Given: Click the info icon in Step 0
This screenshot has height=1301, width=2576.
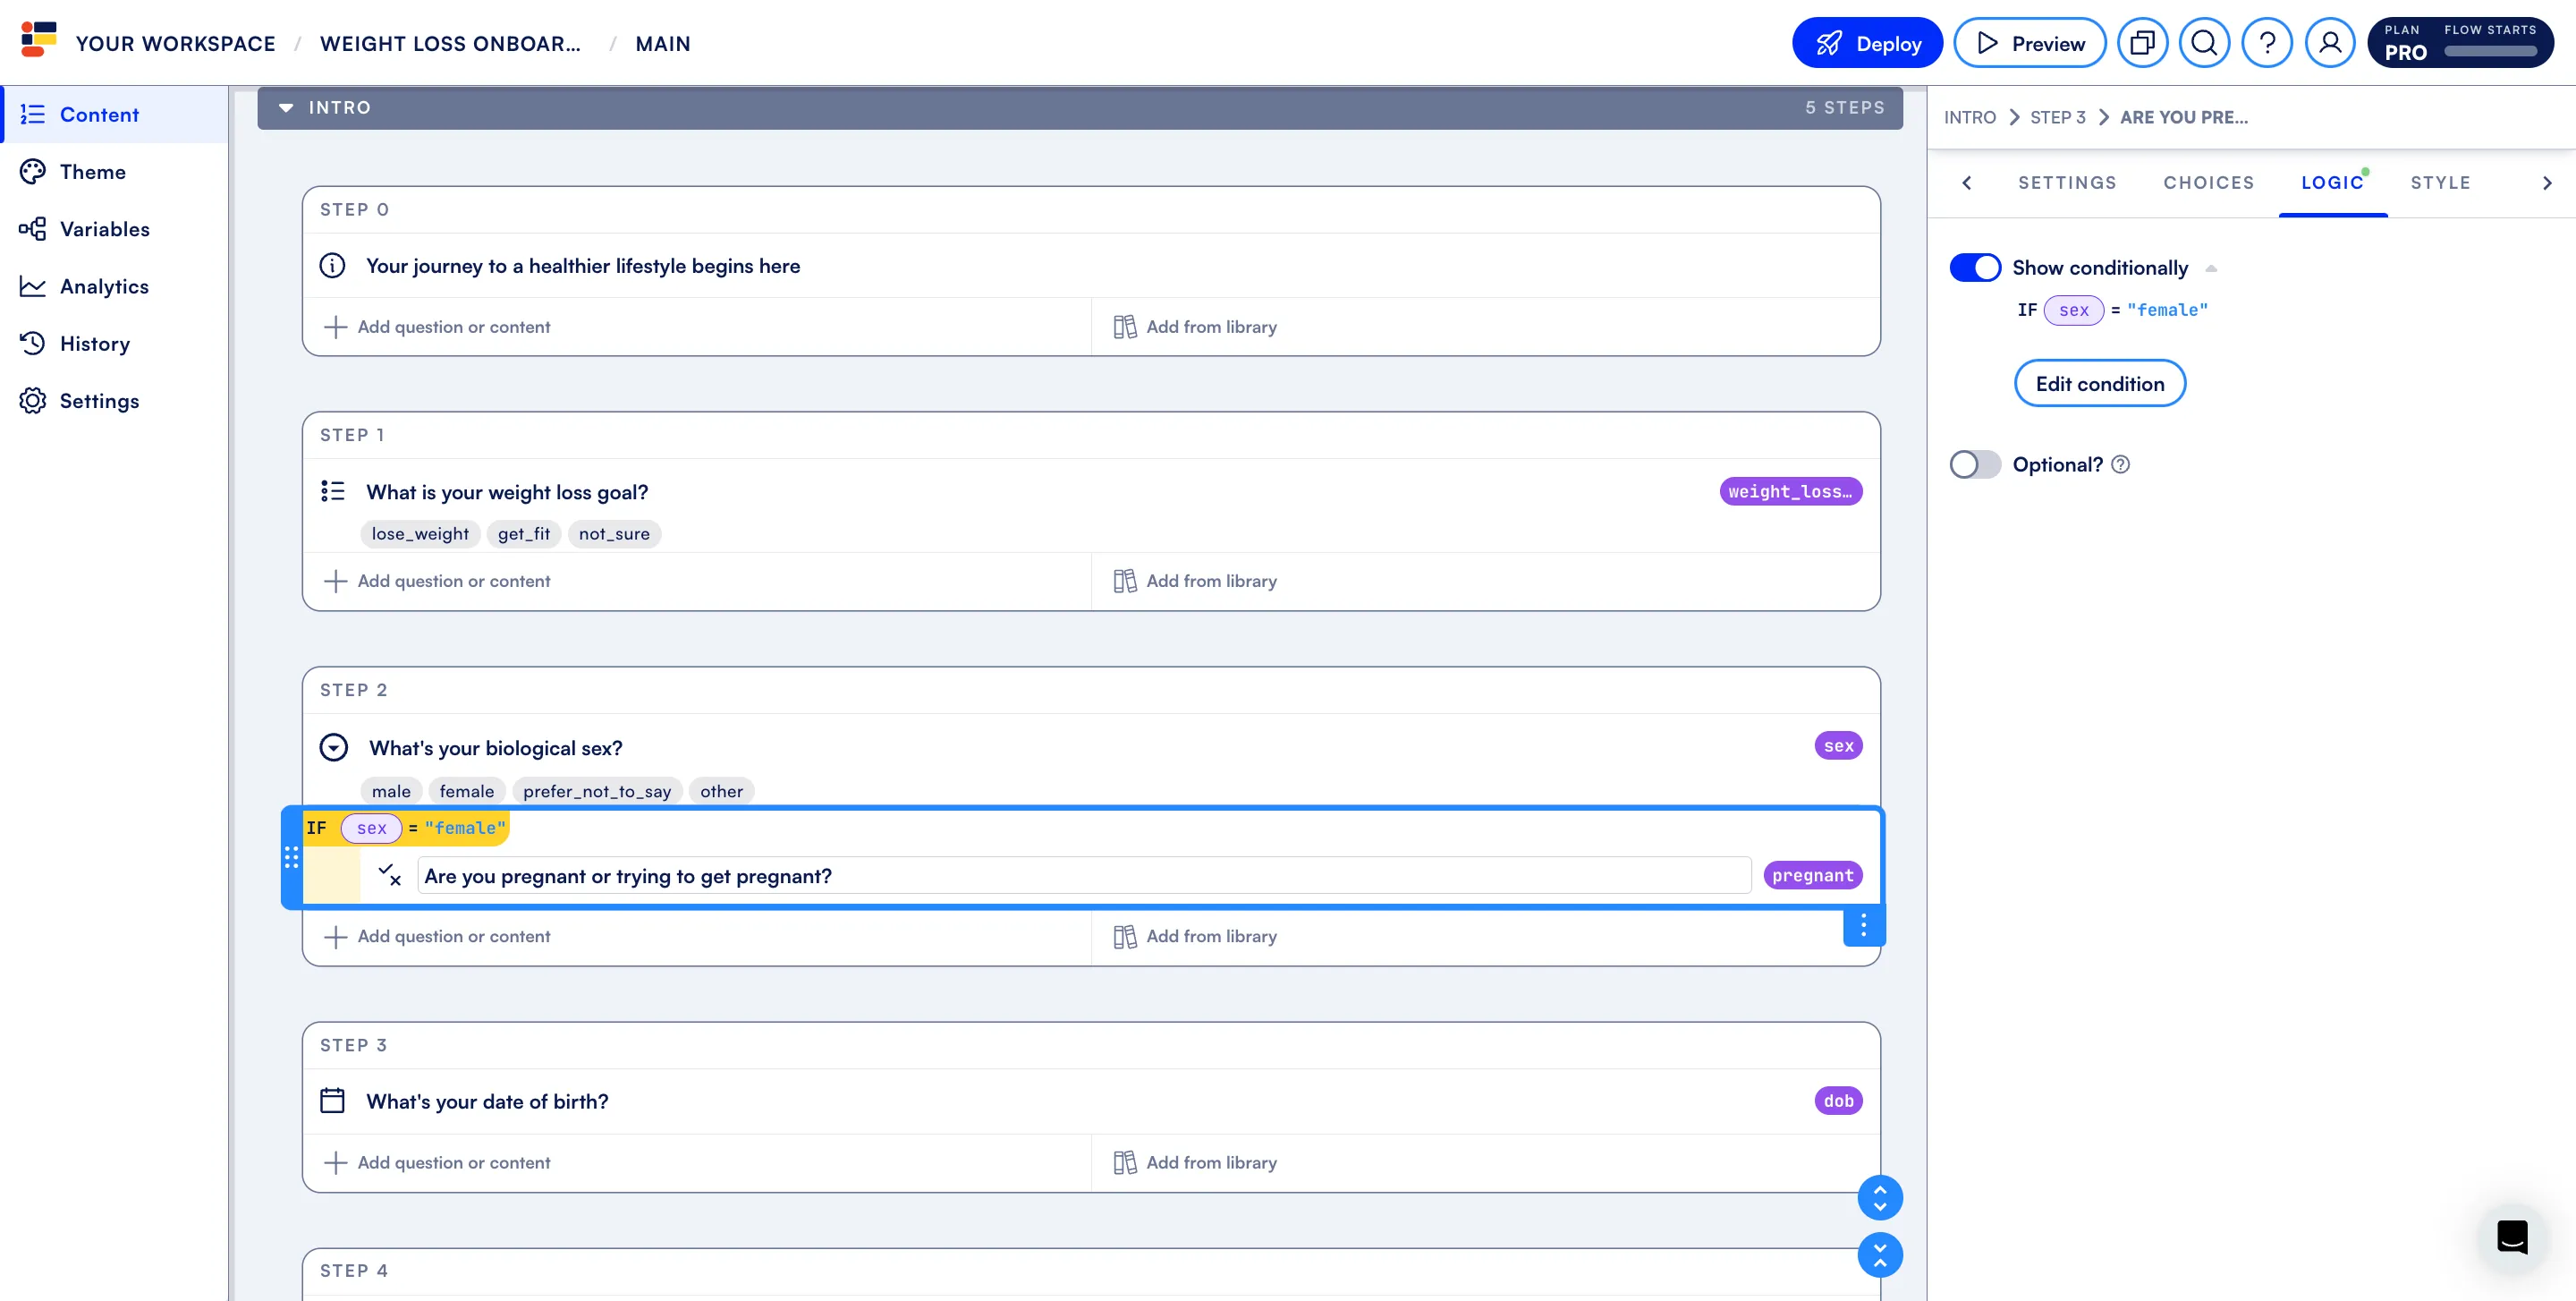Looking at the screenshot, I should (x=332, y=266).
